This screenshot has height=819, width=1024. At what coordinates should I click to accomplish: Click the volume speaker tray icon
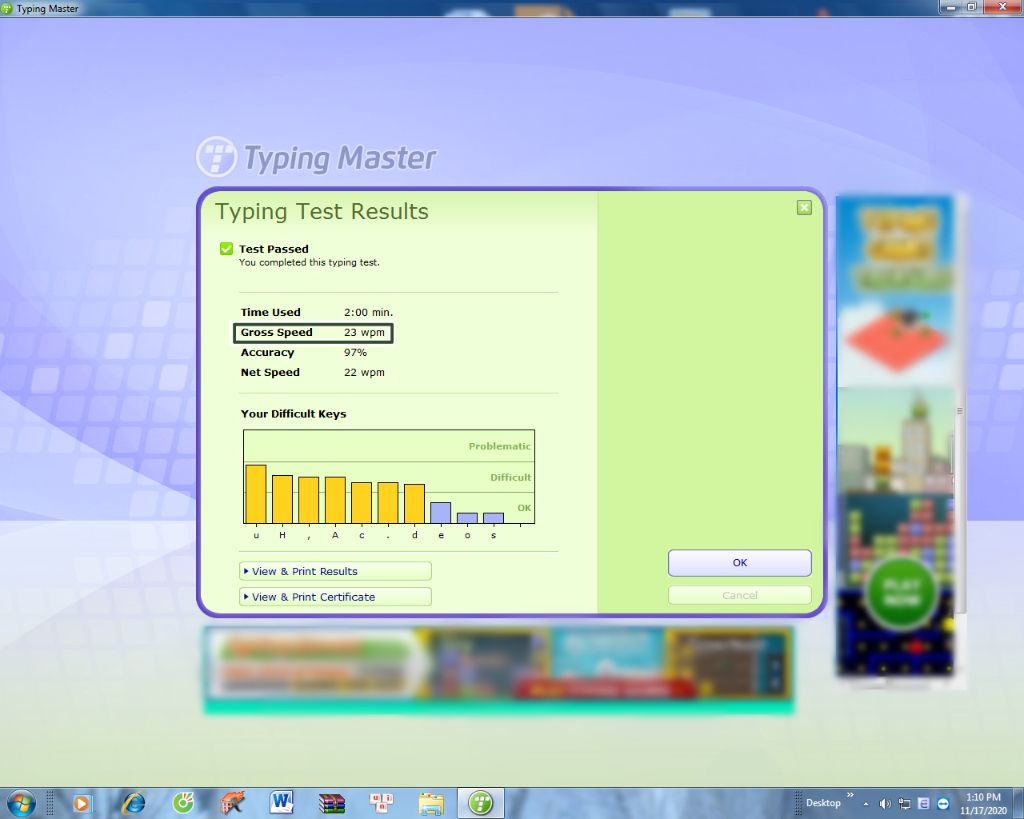885,803
